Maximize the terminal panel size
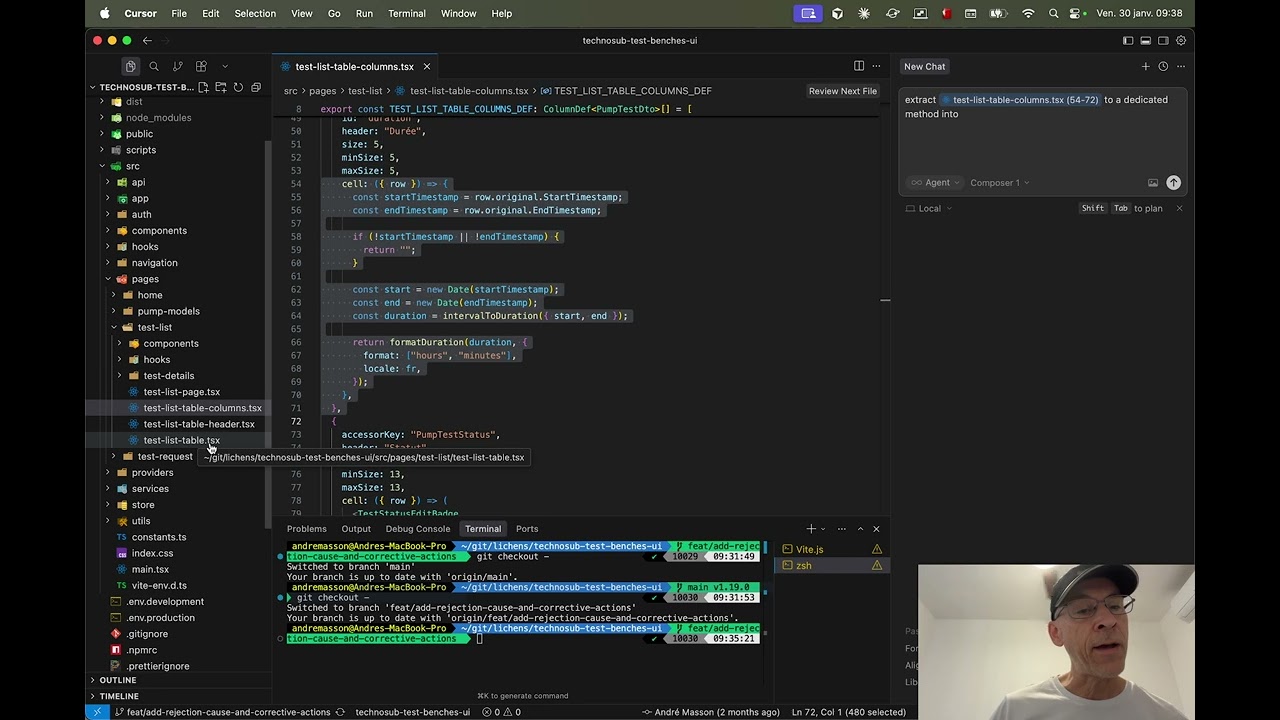 [860, 529]
